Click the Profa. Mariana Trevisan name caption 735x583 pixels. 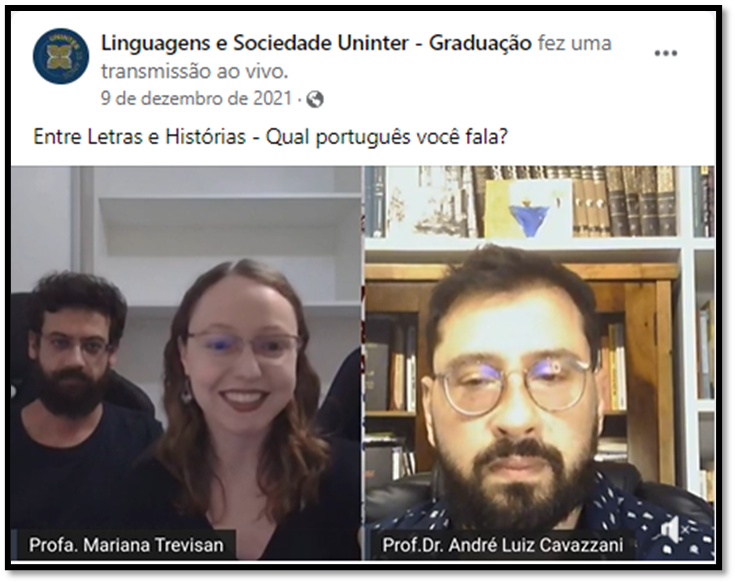coord(126,545)
